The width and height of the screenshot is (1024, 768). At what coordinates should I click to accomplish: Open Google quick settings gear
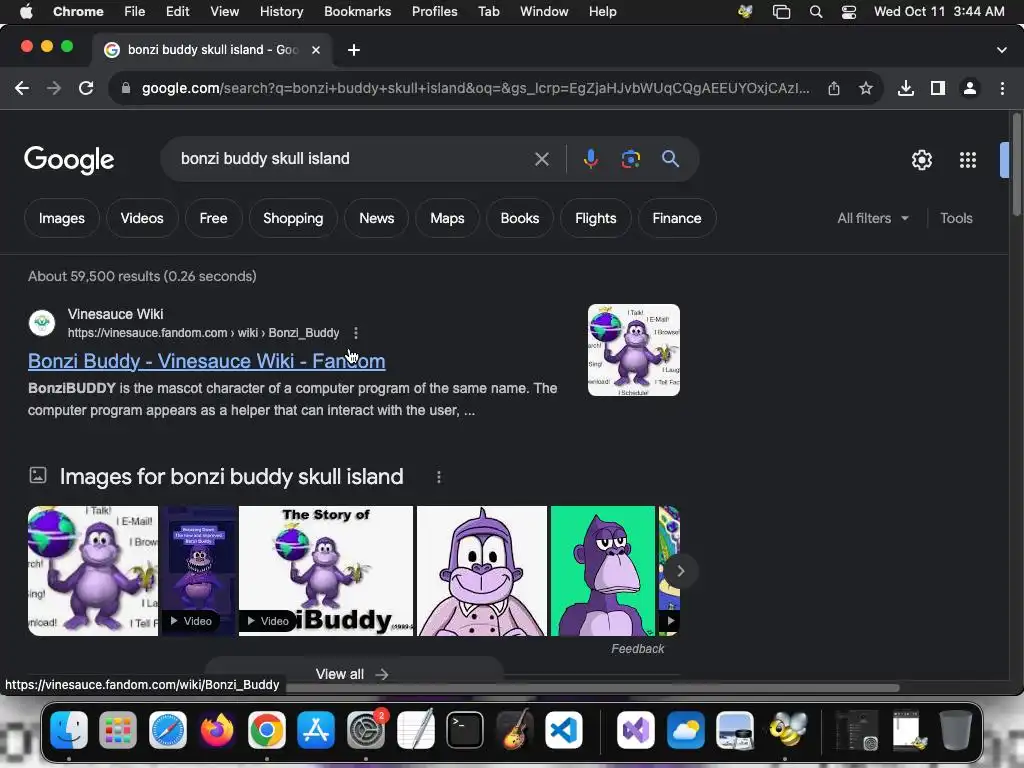tap(921, 160)
